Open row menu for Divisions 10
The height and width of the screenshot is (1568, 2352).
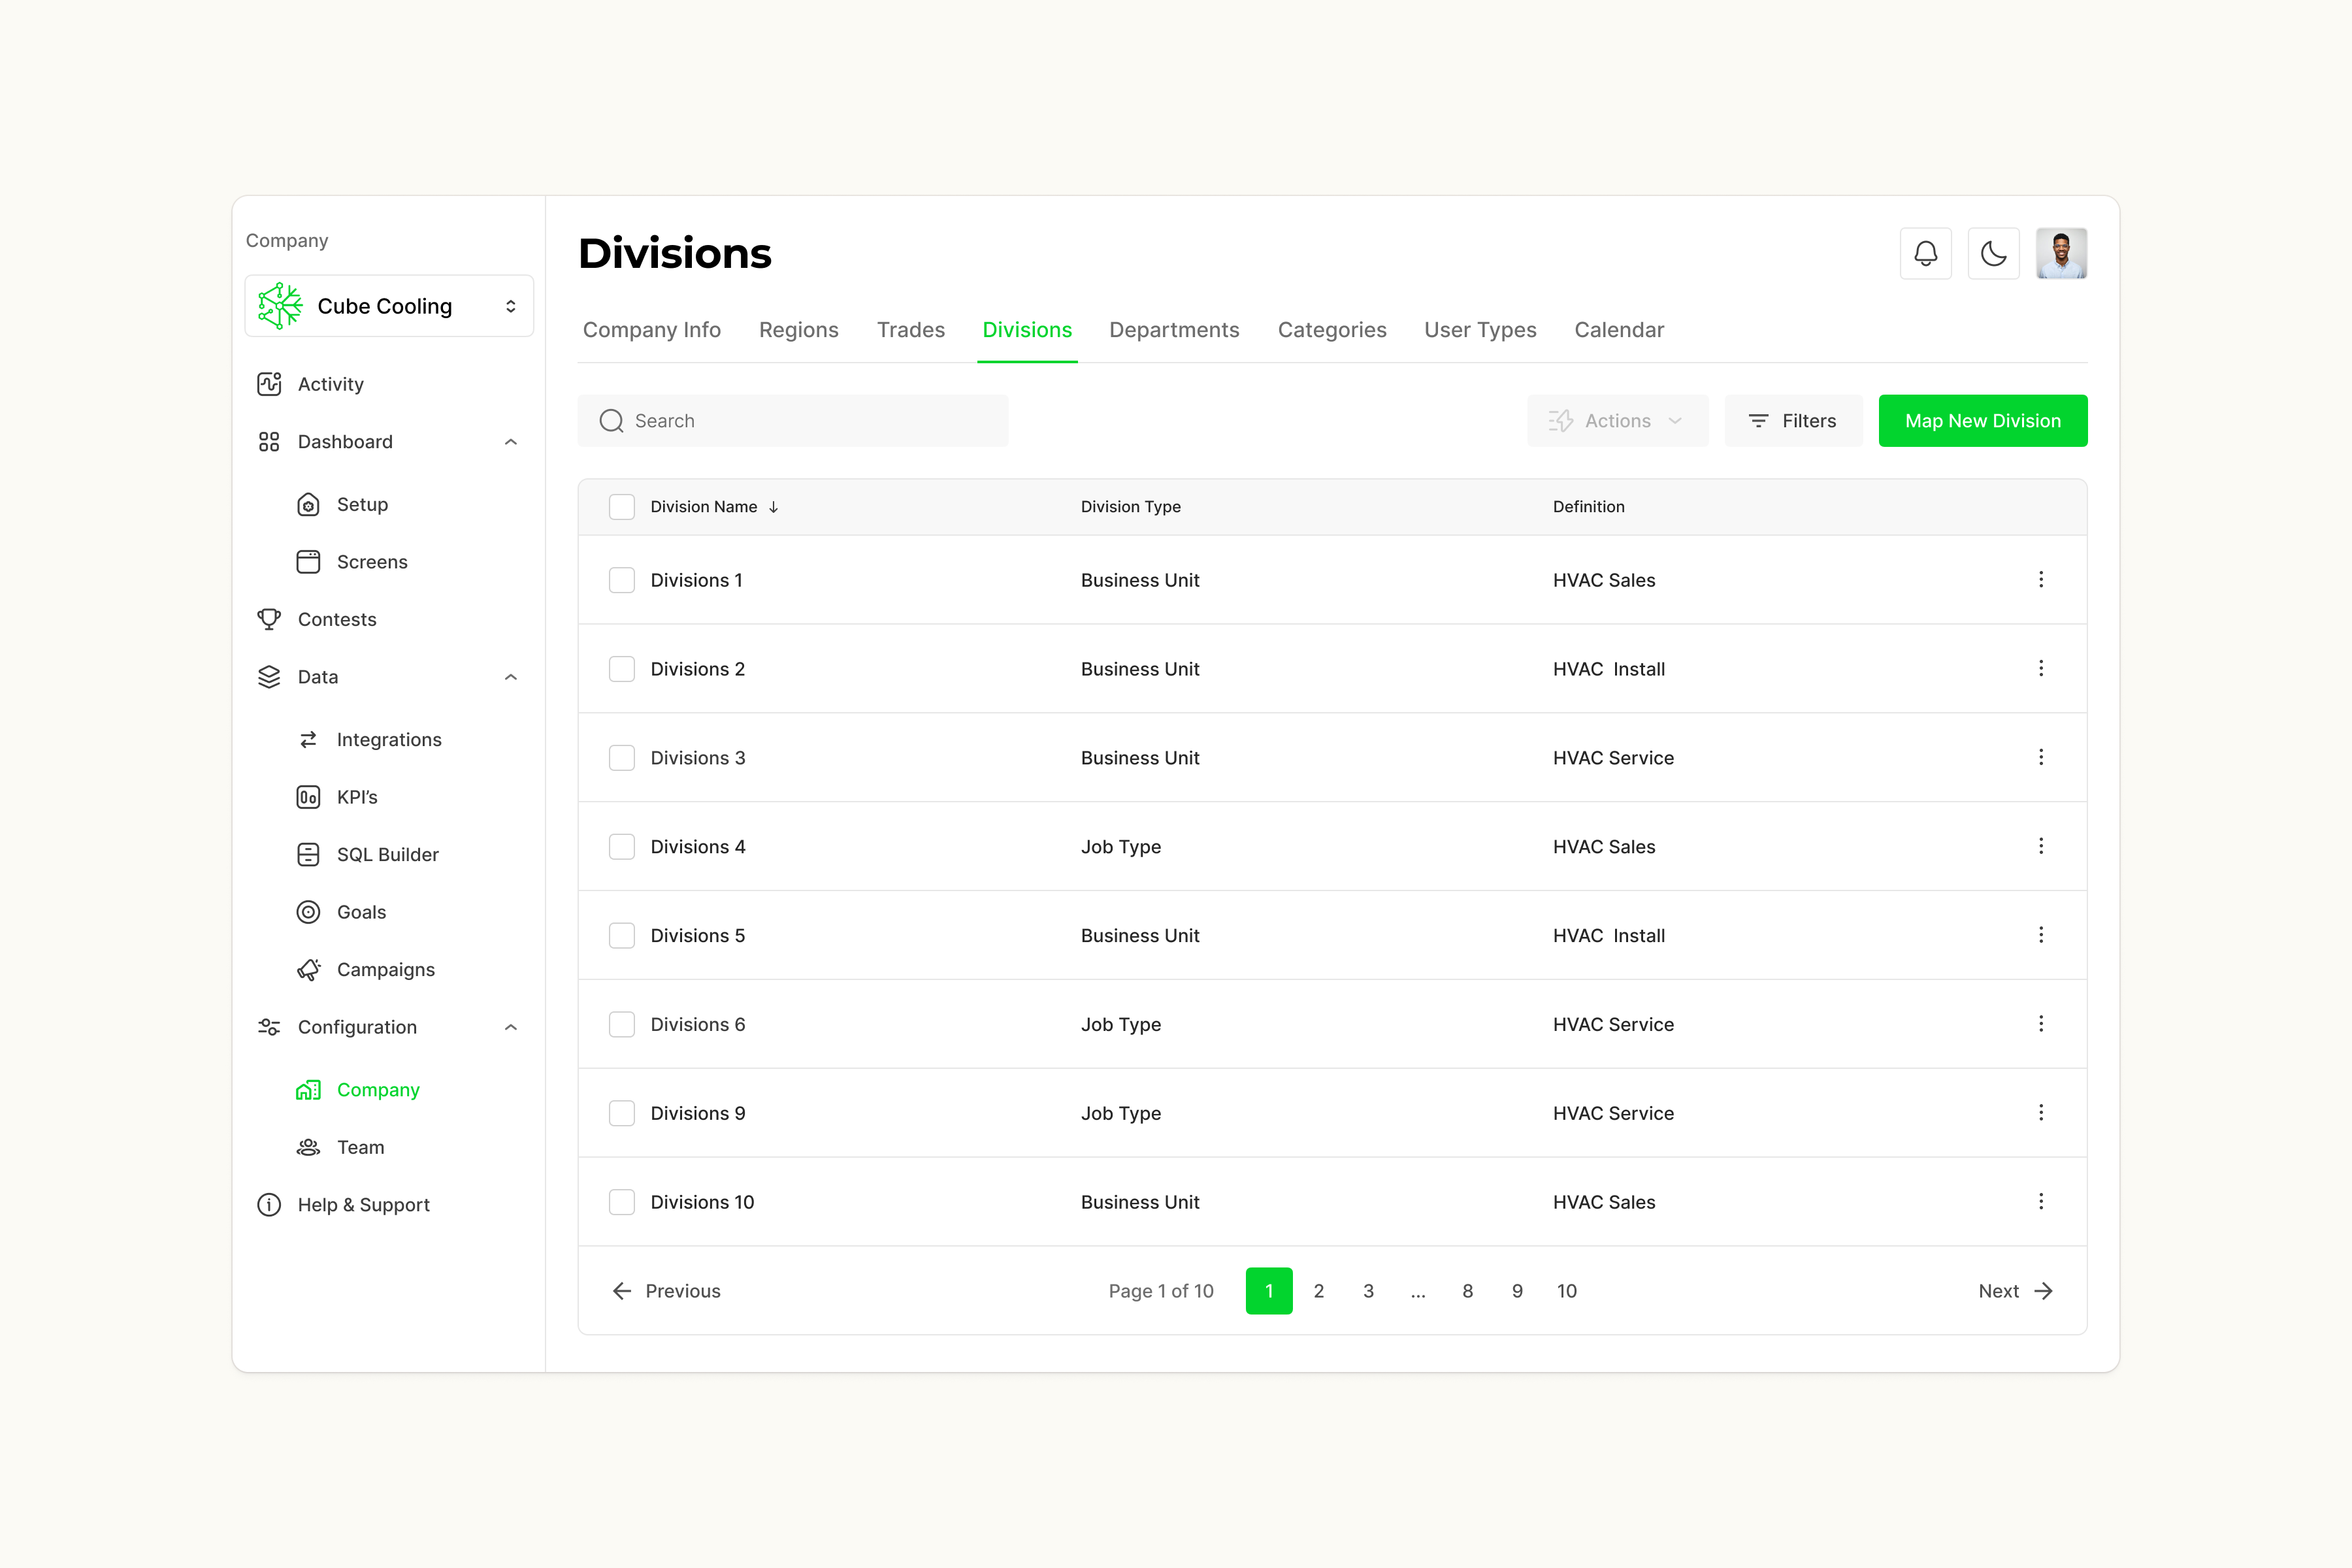(2041, 1201)
